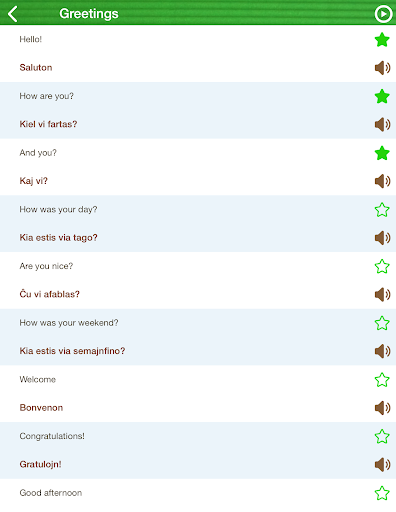
Task: Start autoplay with the header play icon
Action: 383,14
